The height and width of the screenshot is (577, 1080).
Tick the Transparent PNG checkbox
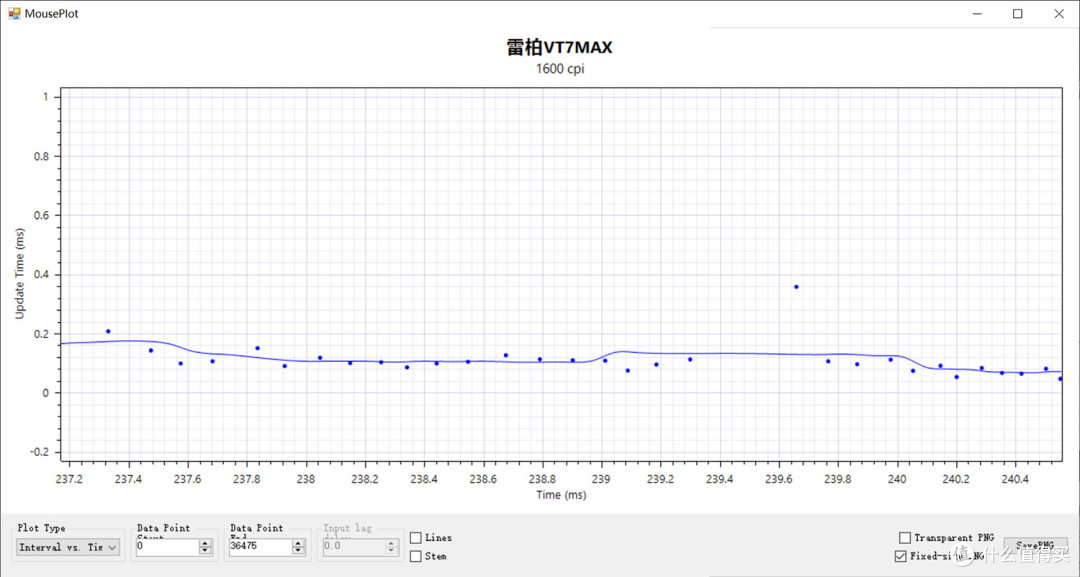tap(905, 537)
